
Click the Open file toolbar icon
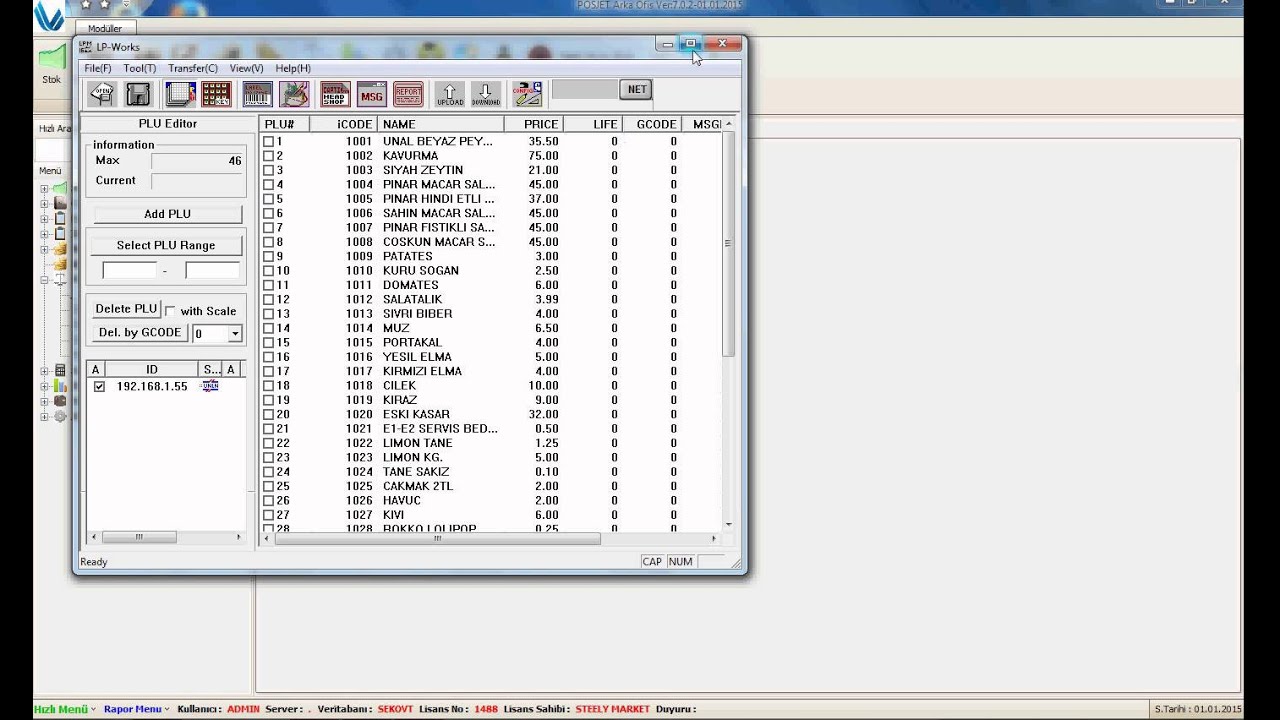tap(102, 94)
